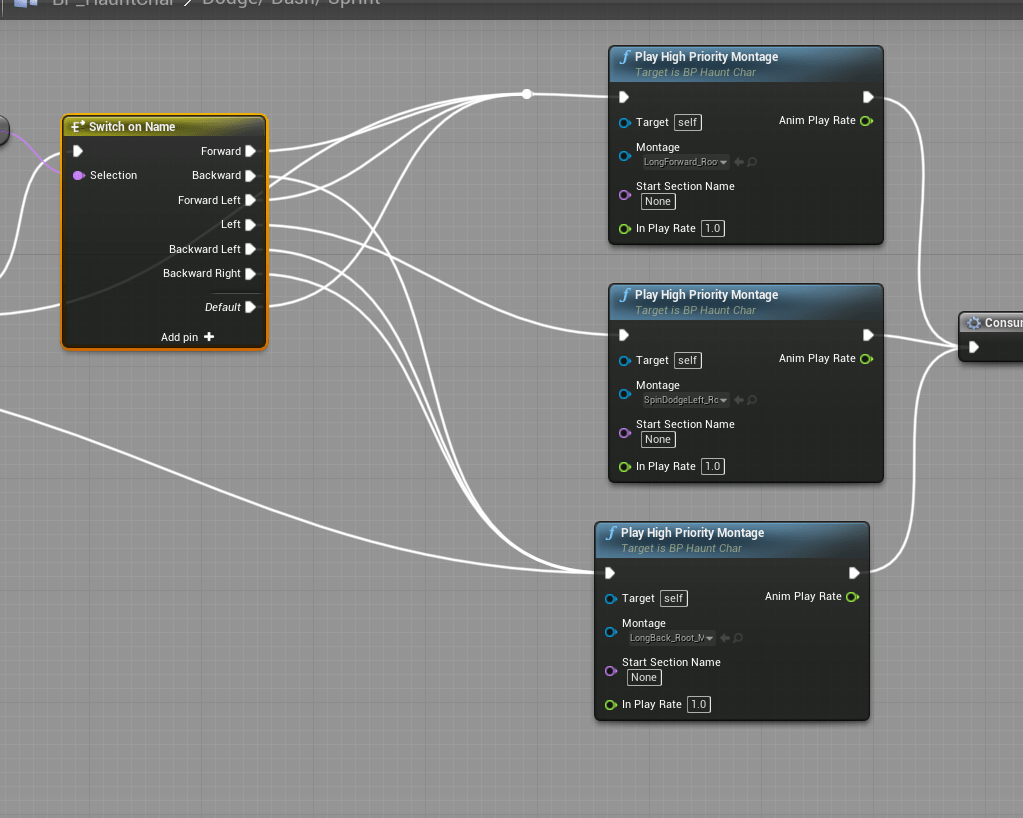
Task: Click use-selected arrow beside SpinDodgeLeft montage
Action: click(738, 400)
